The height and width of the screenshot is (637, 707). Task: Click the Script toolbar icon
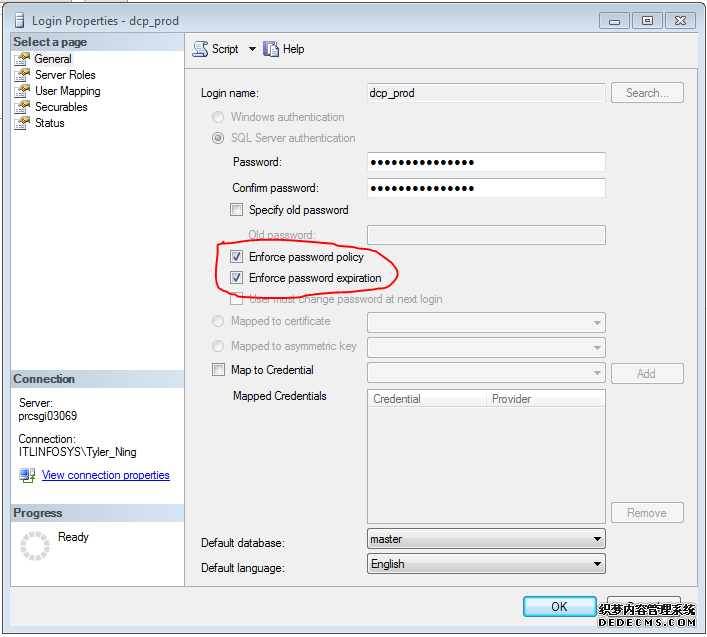200,49
